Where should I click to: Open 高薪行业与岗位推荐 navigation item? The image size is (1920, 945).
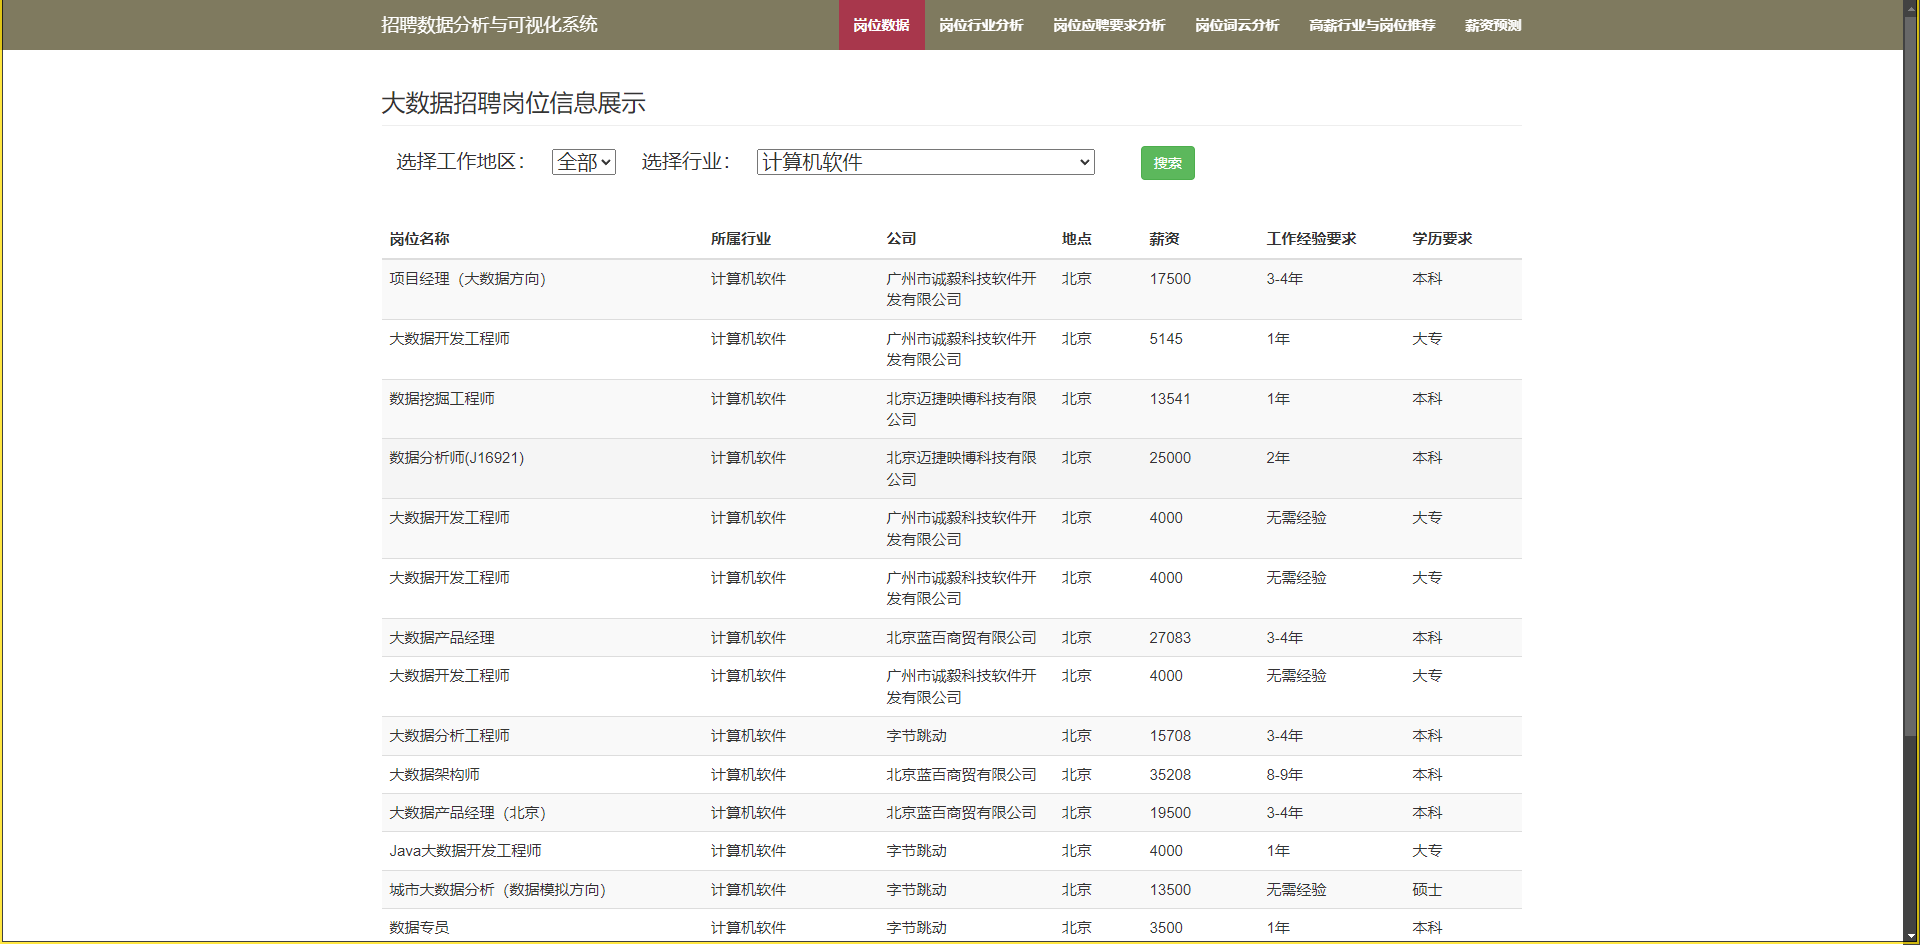(x=1371, y=25)
